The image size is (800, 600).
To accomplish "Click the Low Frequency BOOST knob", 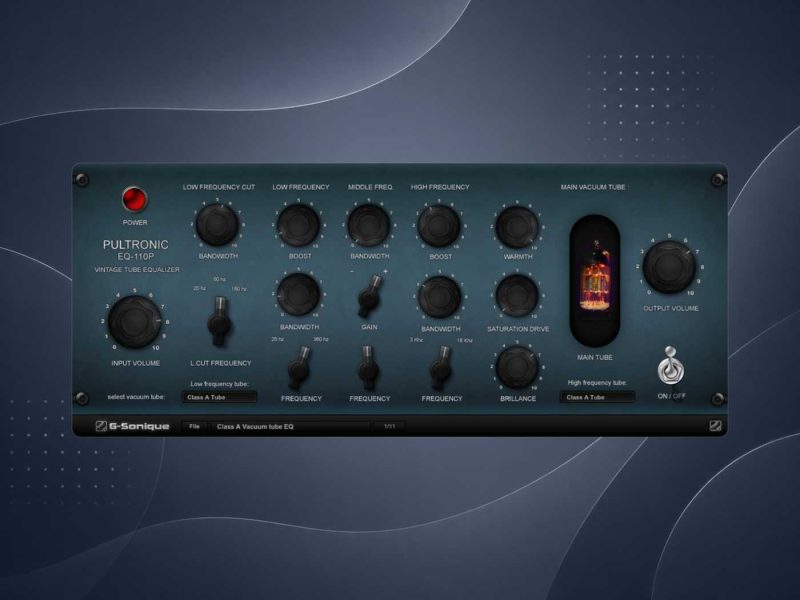I will tap(299, 225).
